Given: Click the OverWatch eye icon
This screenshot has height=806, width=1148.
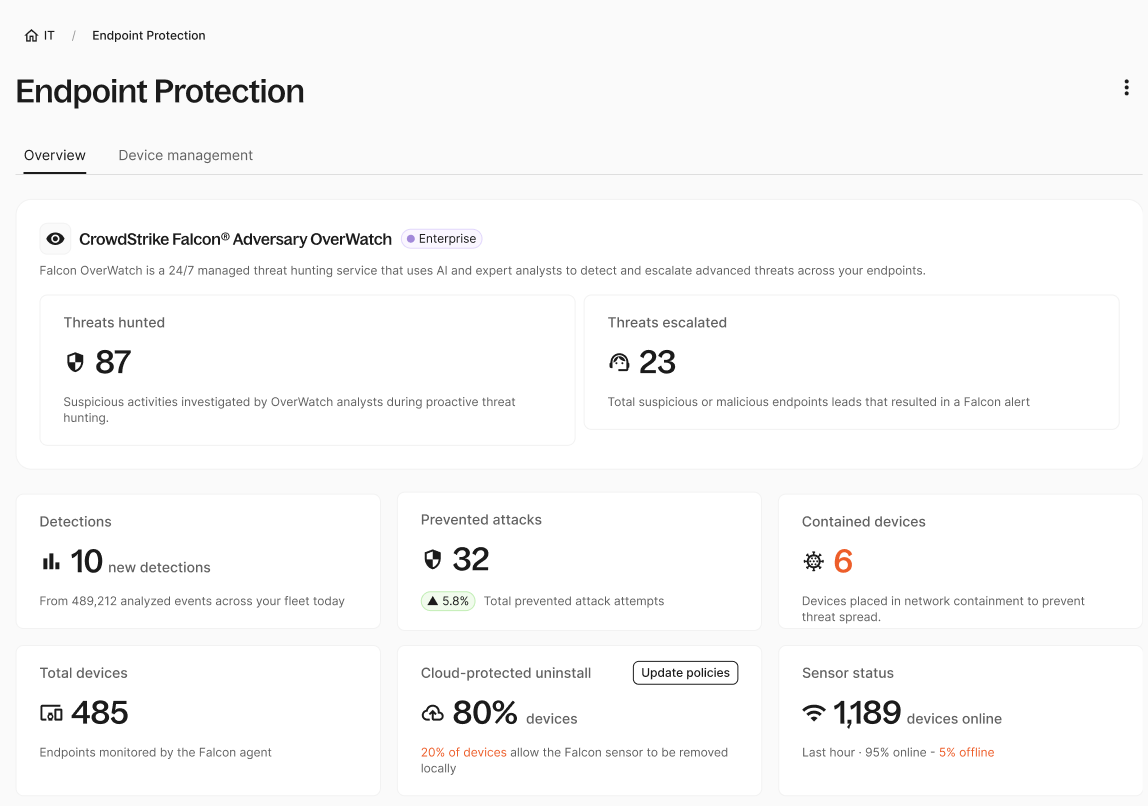Looking at the screenshot, I should point(56,239).
